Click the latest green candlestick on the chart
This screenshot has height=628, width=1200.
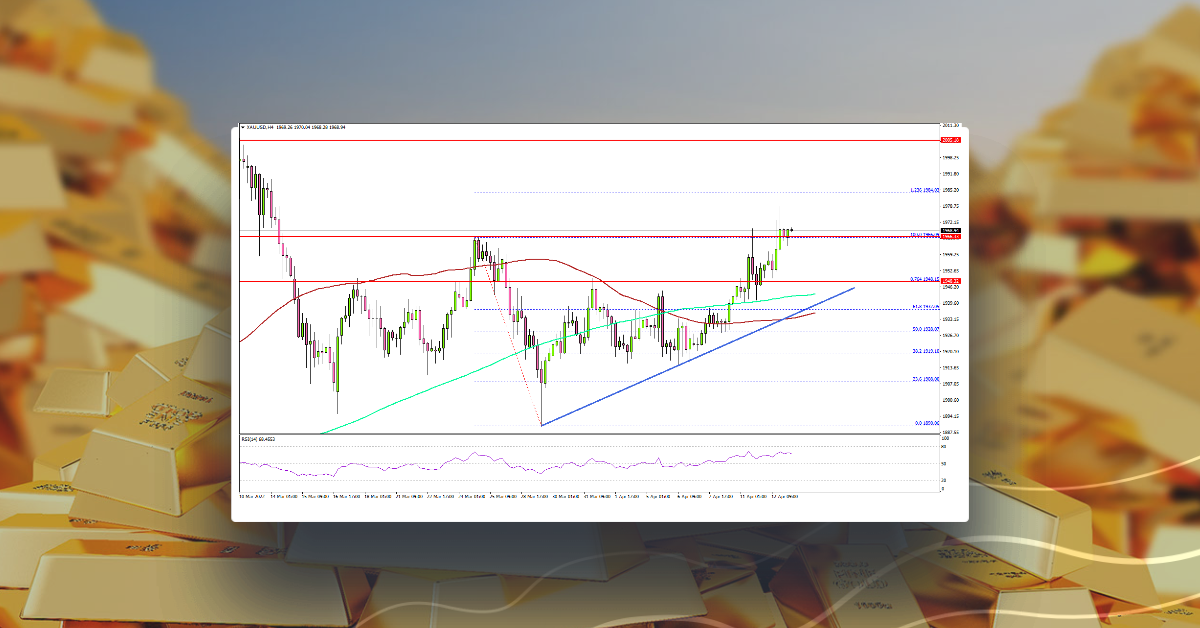(788, 230)
